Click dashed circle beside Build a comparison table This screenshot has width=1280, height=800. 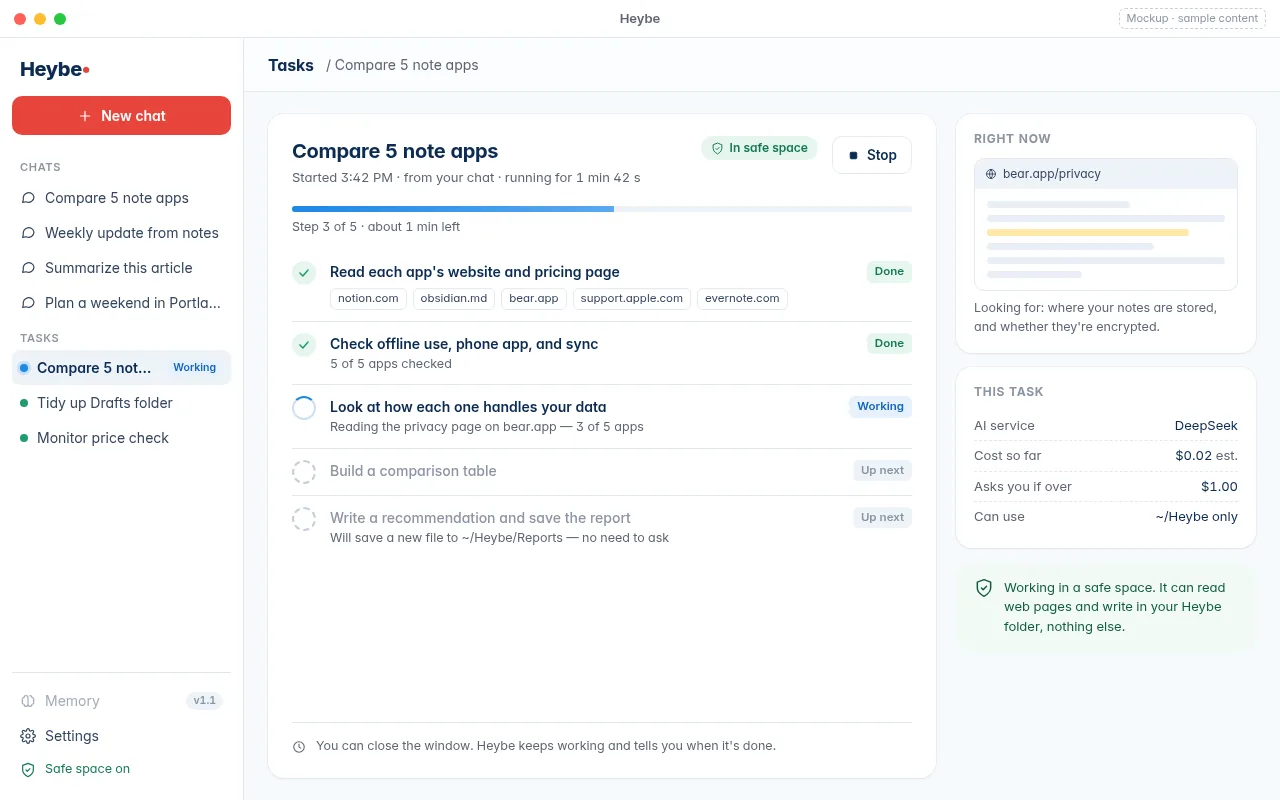(x=304, y=472)
